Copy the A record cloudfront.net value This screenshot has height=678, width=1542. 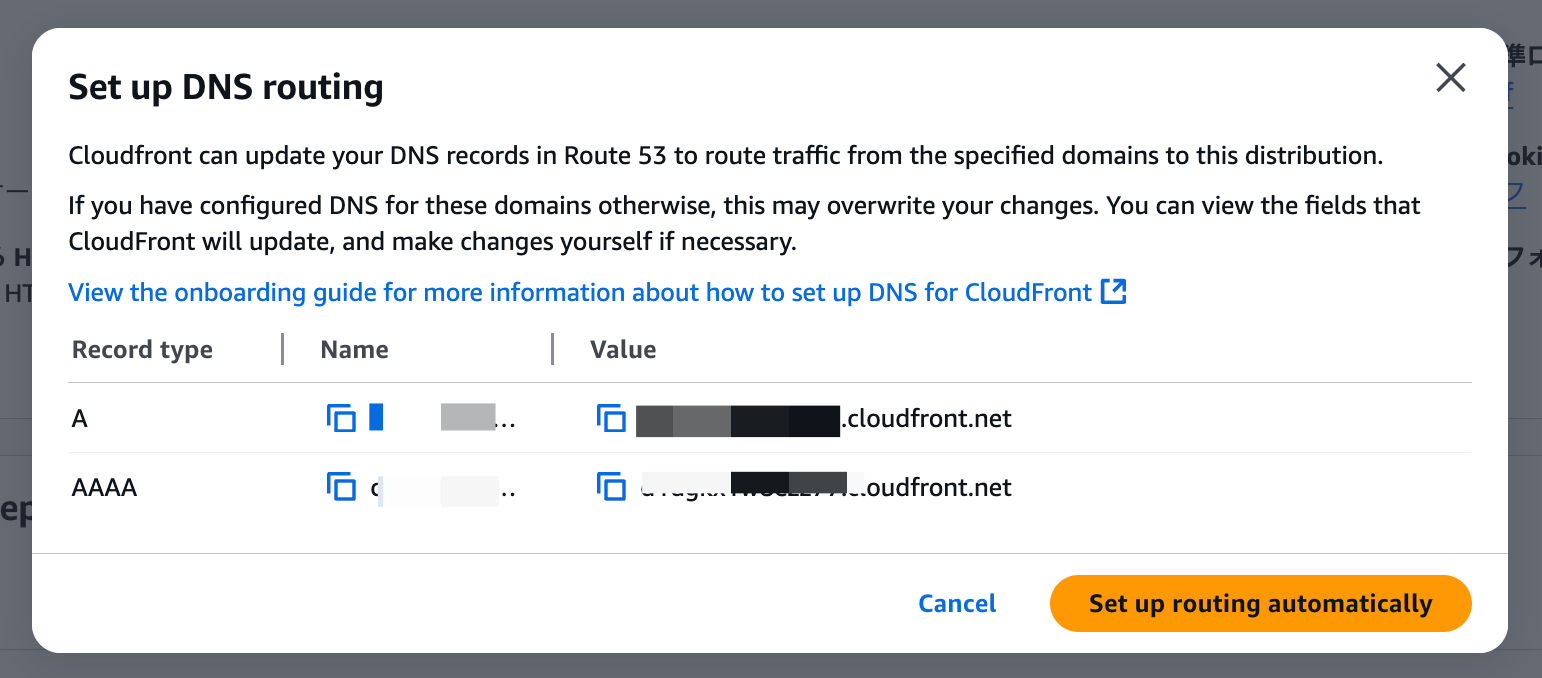pyautogui.click(x=611, y=418)
